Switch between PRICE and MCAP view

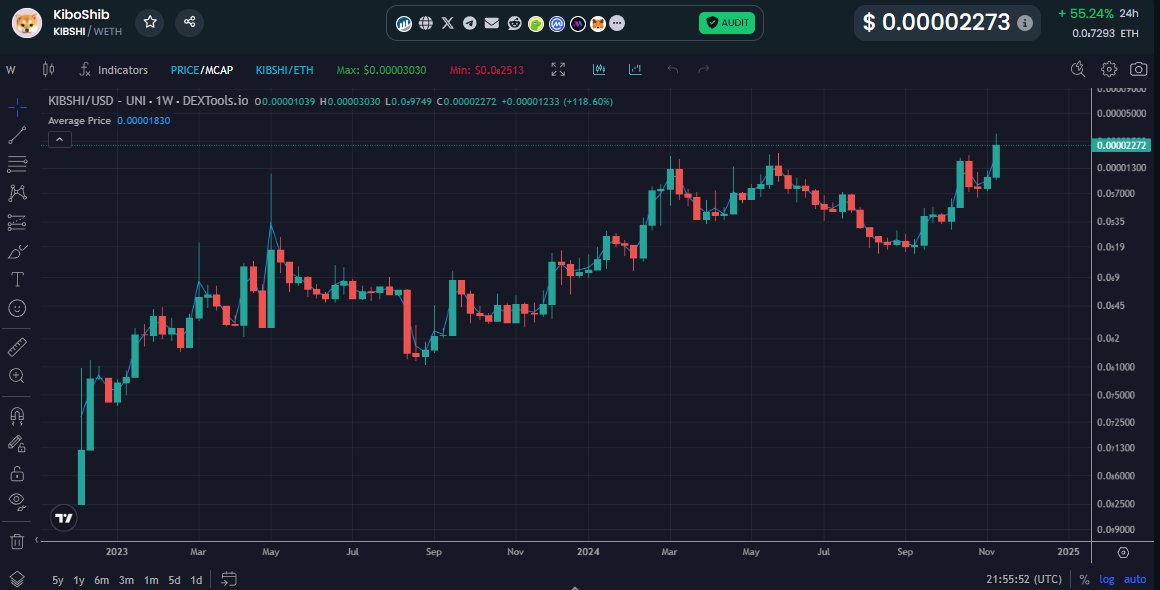202,70
